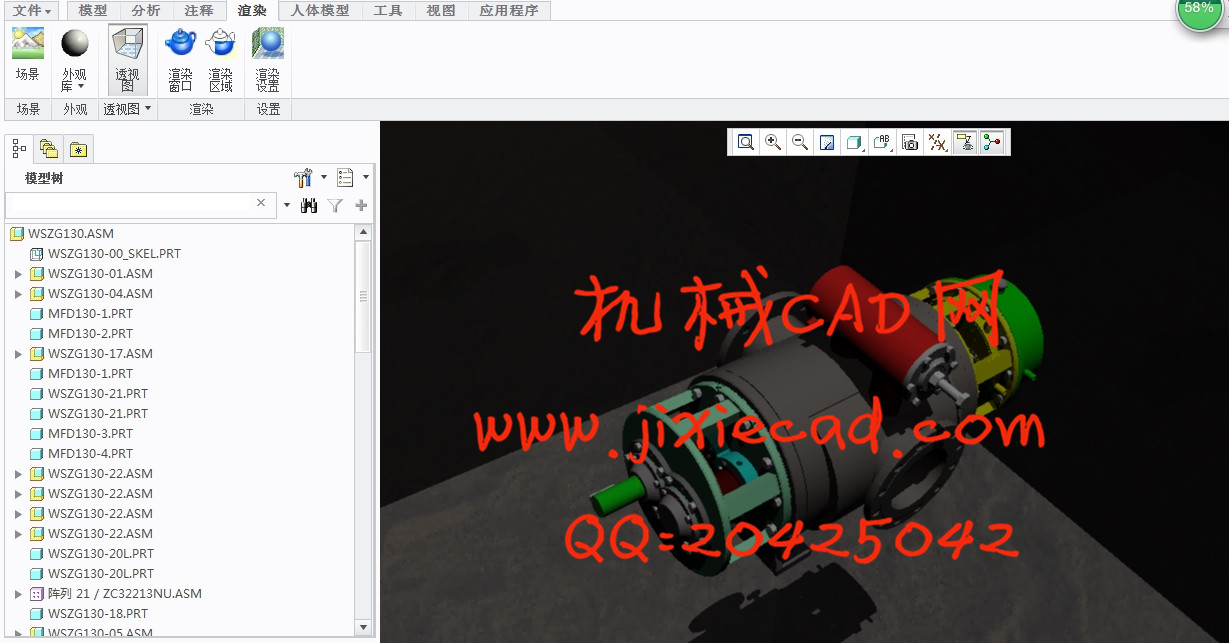Screen dimensions: 1229x643
Task: Switch to the 人体模型 ribbon tab
Action: [320, 11]
